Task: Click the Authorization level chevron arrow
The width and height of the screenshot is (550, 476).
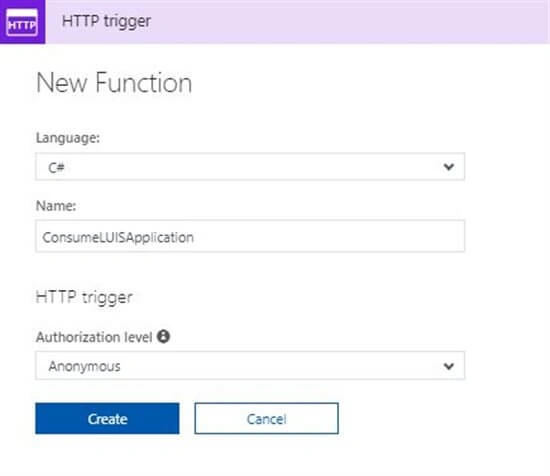Action: click(x=449, y=366)
